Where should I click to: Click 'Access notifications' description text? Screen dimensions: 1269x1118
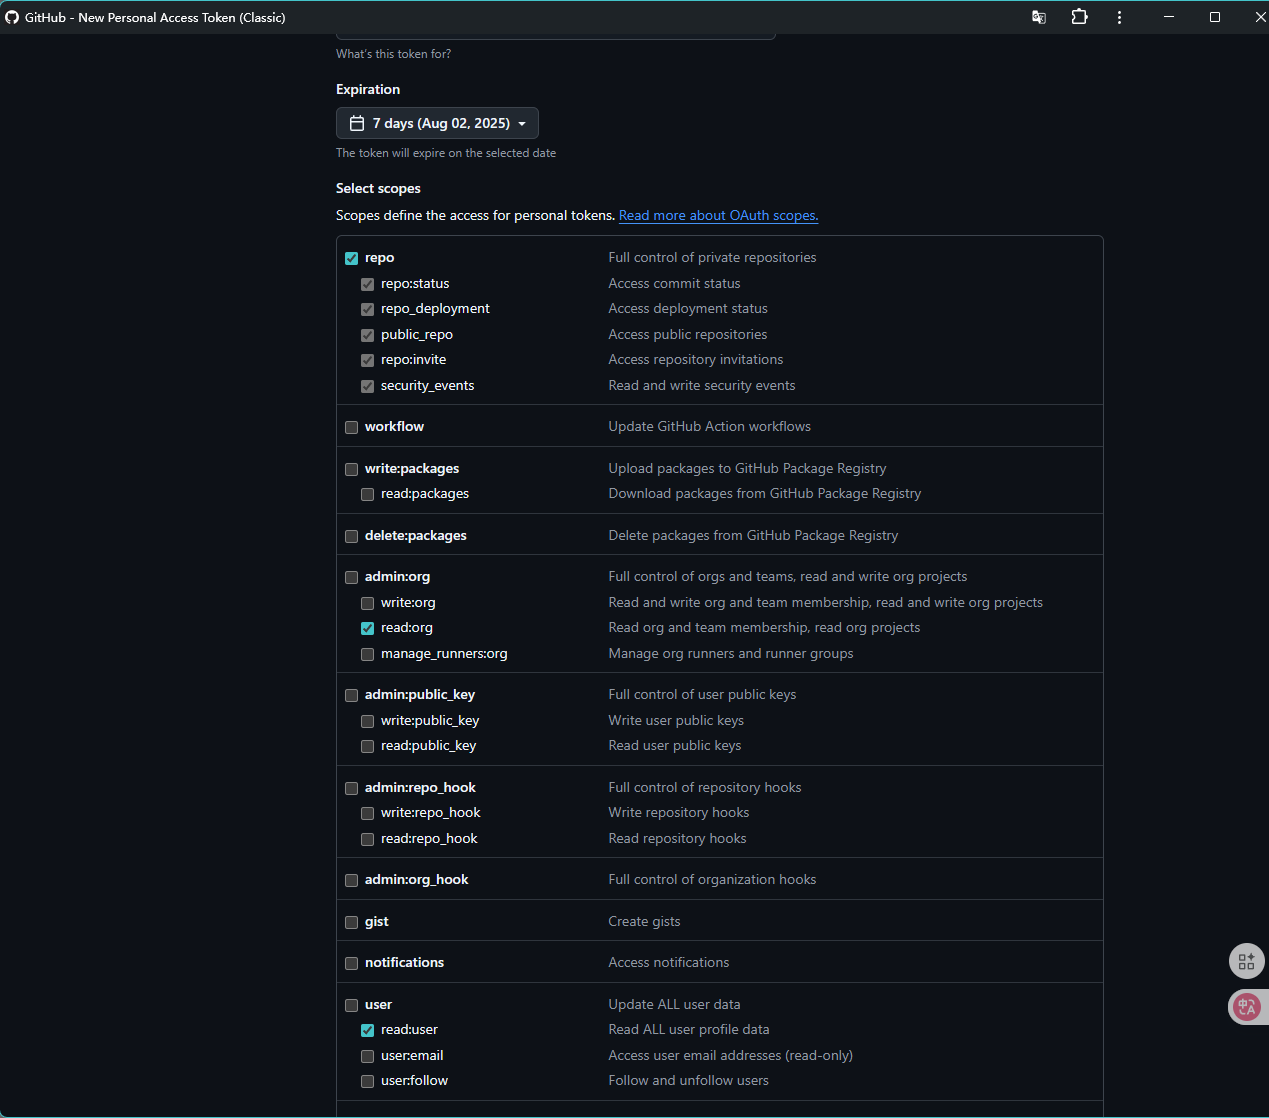[x=669, y=962]
